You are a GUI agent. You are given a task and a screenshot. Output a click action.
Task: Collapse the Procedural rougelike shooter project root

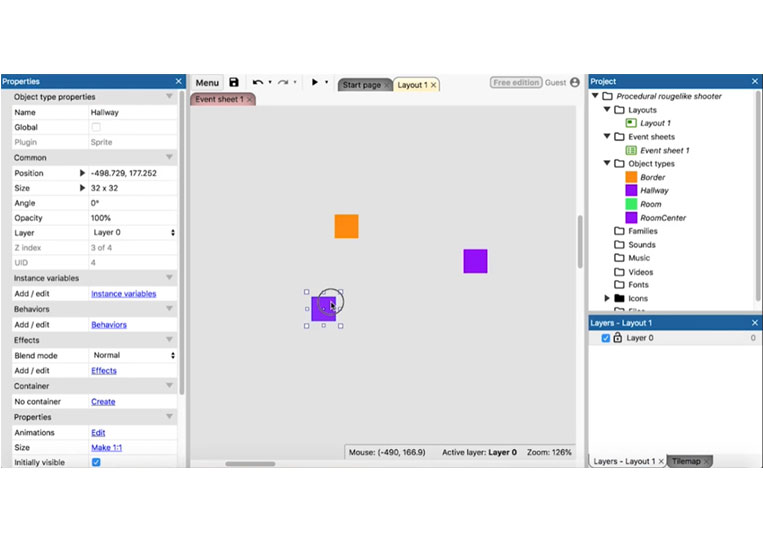click(x=595, y=96)
